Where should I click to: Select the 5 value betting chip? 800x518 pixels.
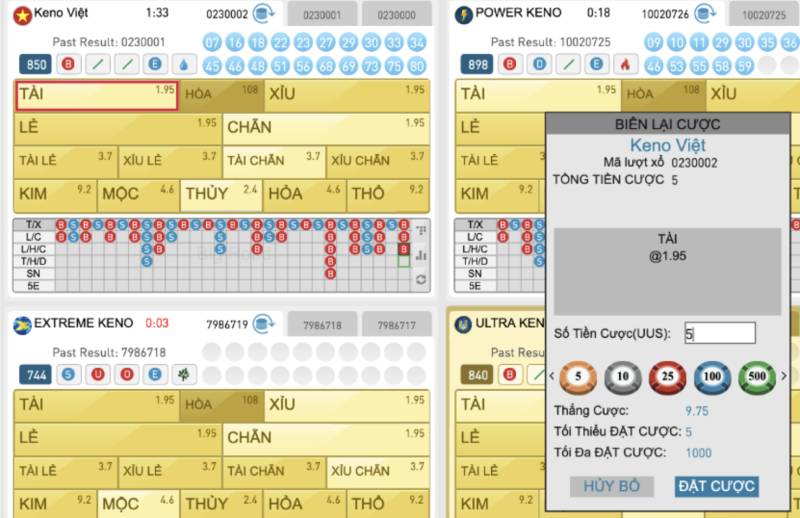578,377
